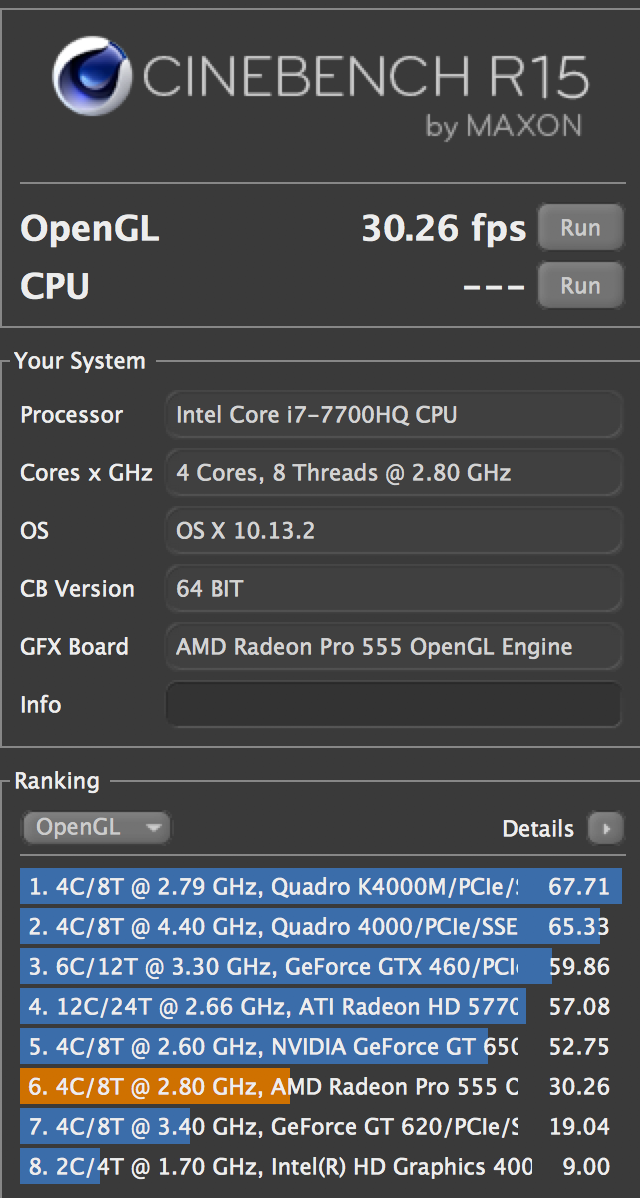The image size is (640, 1198).
Task: Click the Cores x GHz field
Action: (393, 472)
